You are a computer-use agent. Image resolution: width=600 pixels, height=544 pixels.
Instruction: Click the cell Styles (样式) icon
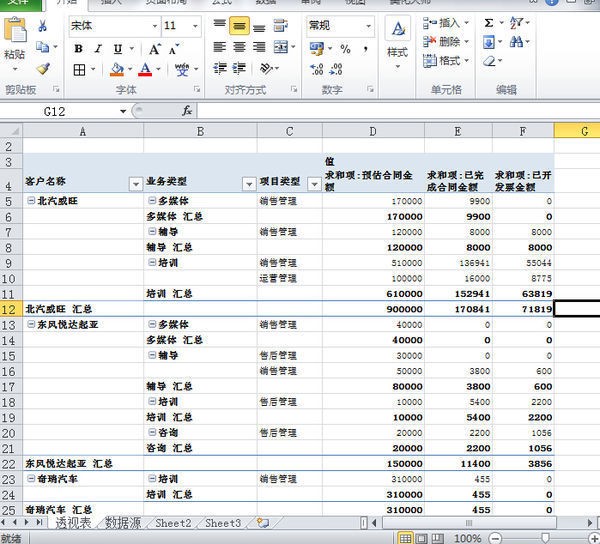click(397, 38)
